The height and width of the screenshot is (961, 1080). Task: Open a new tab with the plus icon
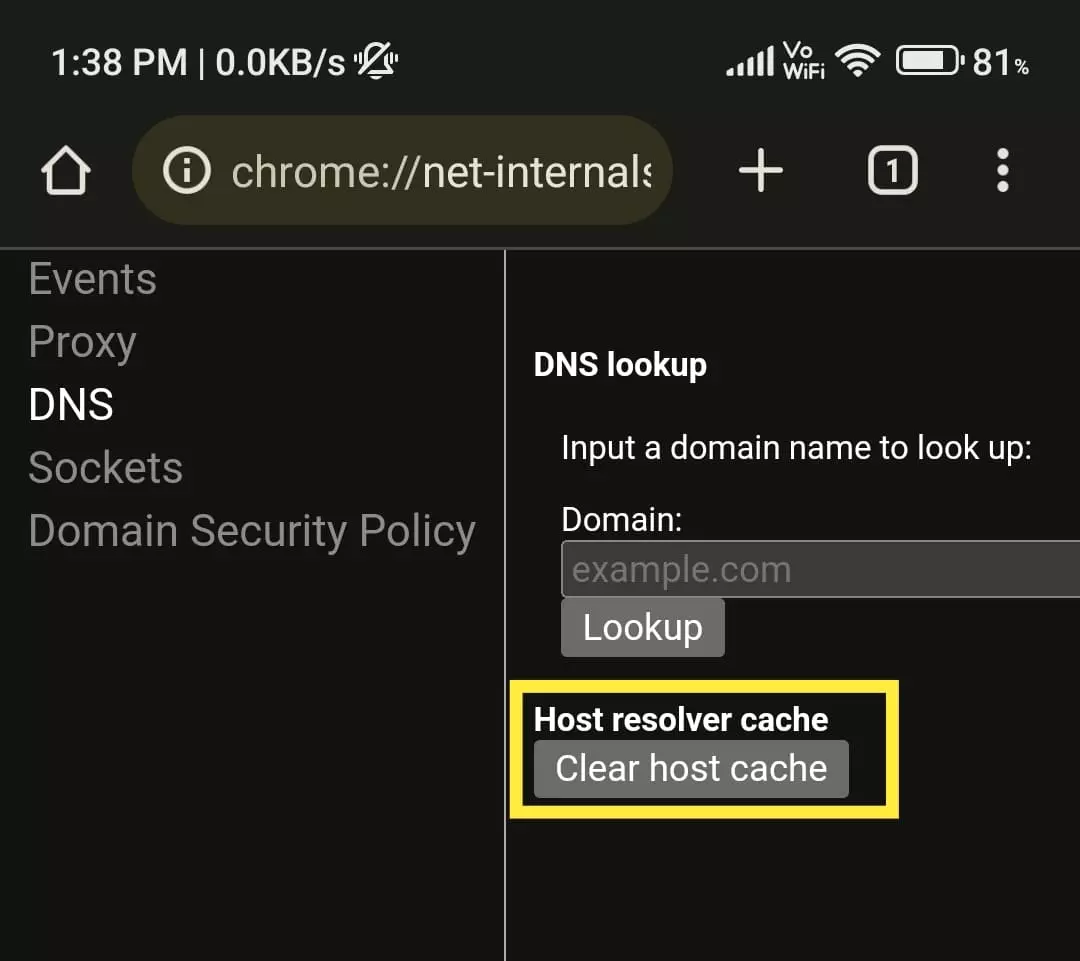tap(760, 170)
